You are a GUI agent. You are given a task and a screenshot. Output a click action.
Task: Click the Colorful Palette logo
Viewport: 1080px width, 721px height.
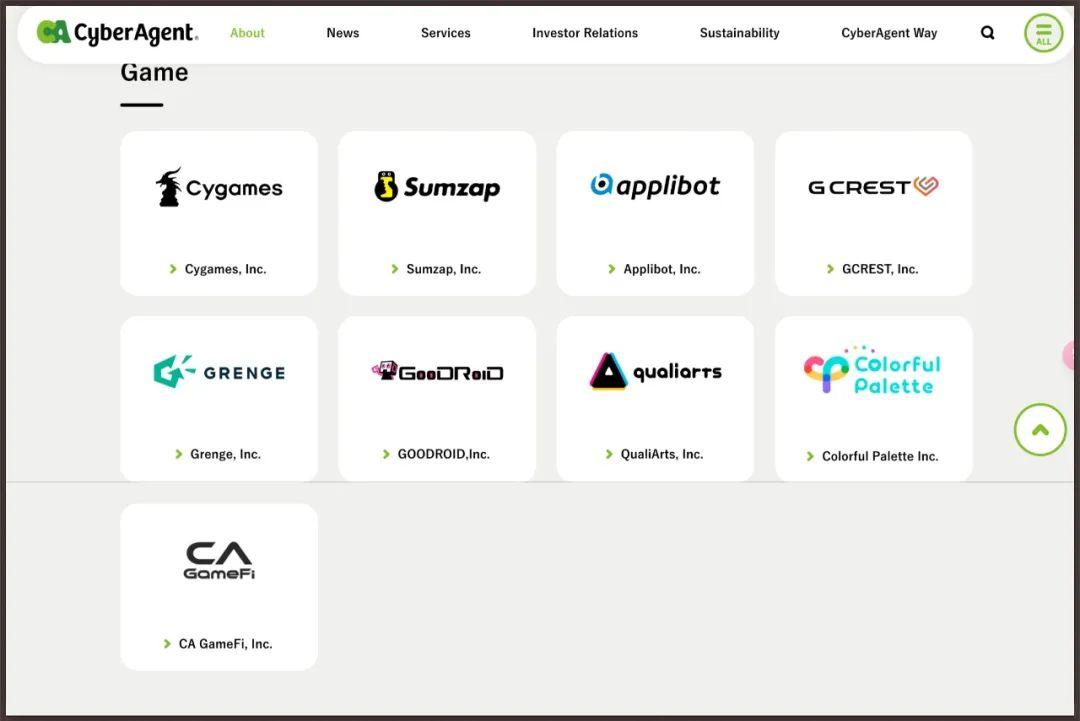pyautogui.click(x=873, y=372)
